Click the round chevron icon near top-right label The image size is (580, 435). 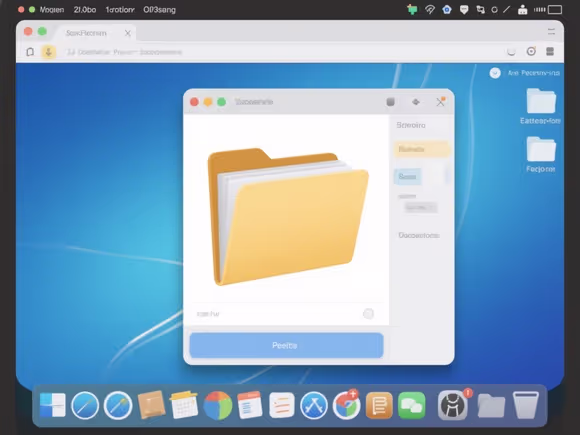tap(495, 73)
